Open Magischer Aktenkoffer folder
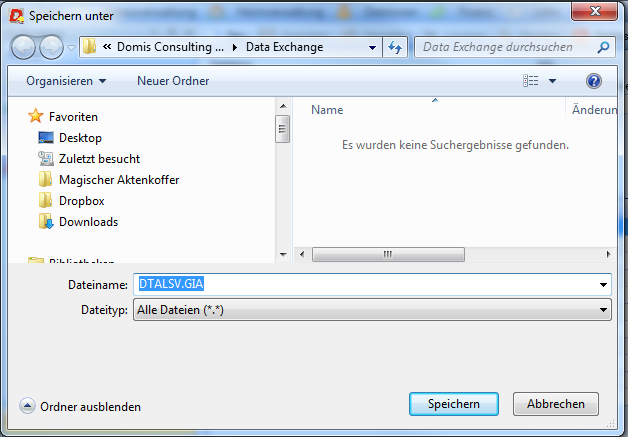 (119, 180)
